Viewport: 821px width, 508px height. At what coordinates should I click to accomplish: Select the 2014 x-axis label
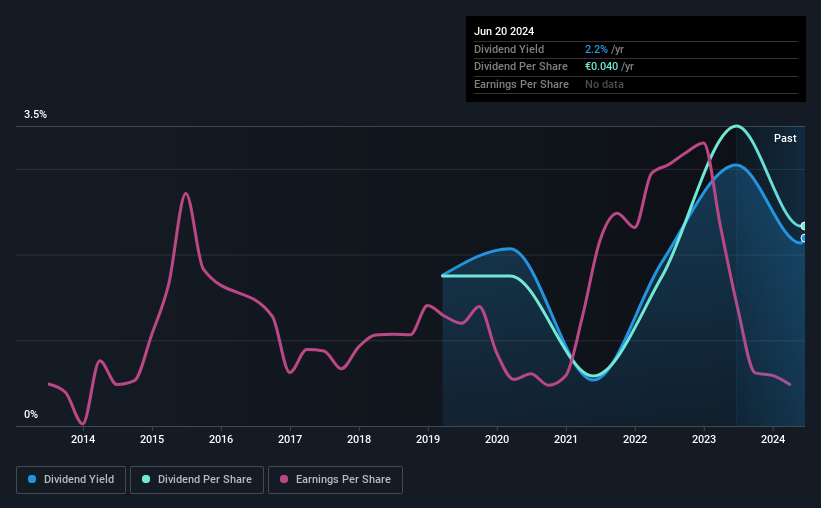click(83, 439)
